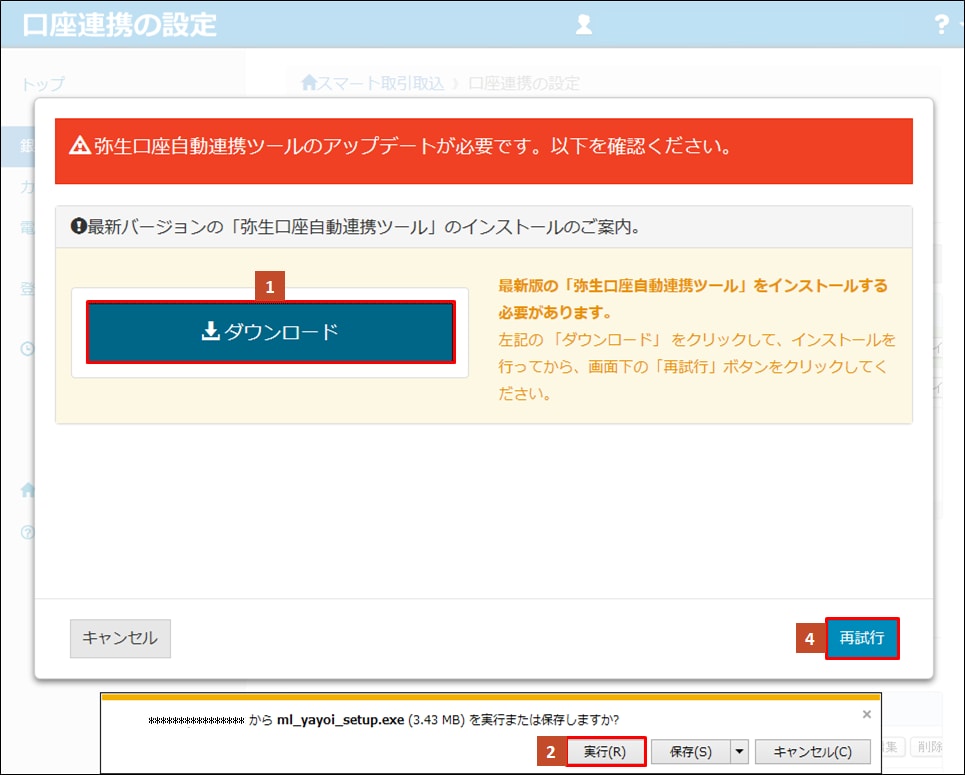Click 保存(S) in the download bar
This screenshot has height=775, width=965.
tap(691, 752)
